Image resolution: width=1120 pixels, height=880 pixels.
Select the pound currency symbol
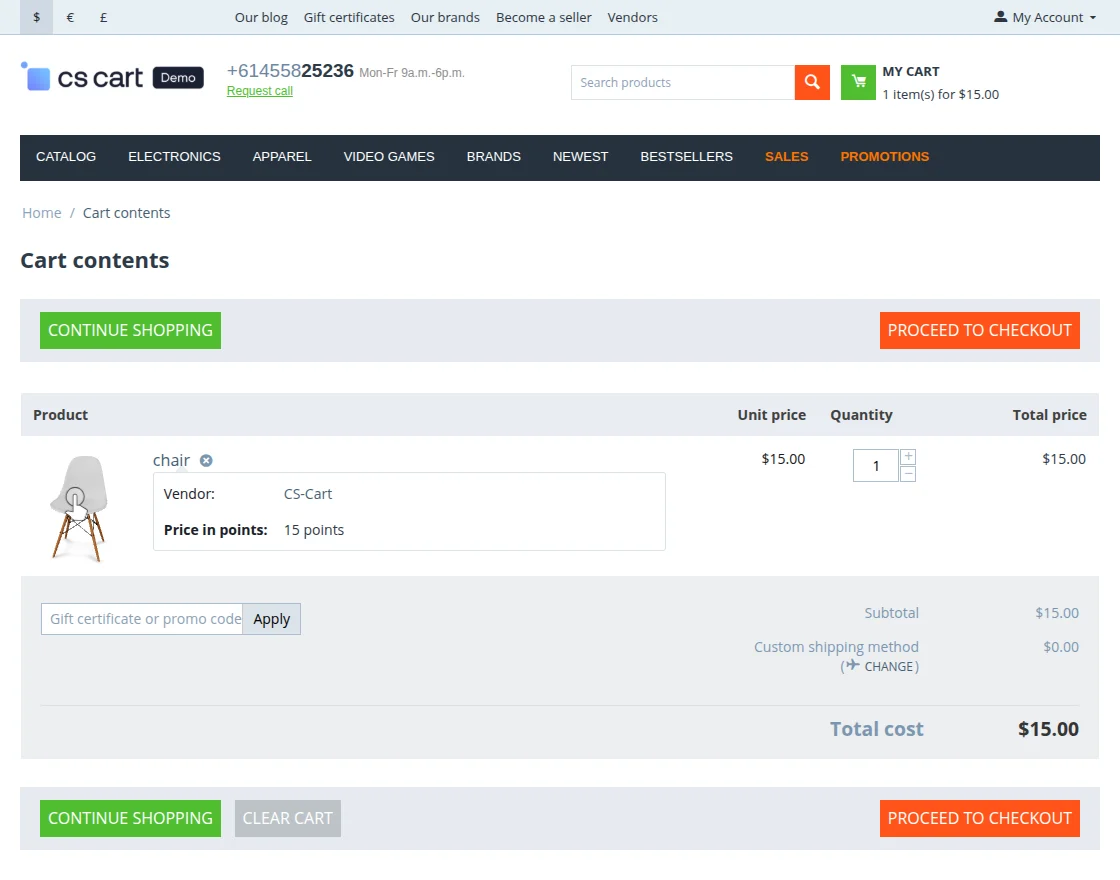click(x=103, y=17)
